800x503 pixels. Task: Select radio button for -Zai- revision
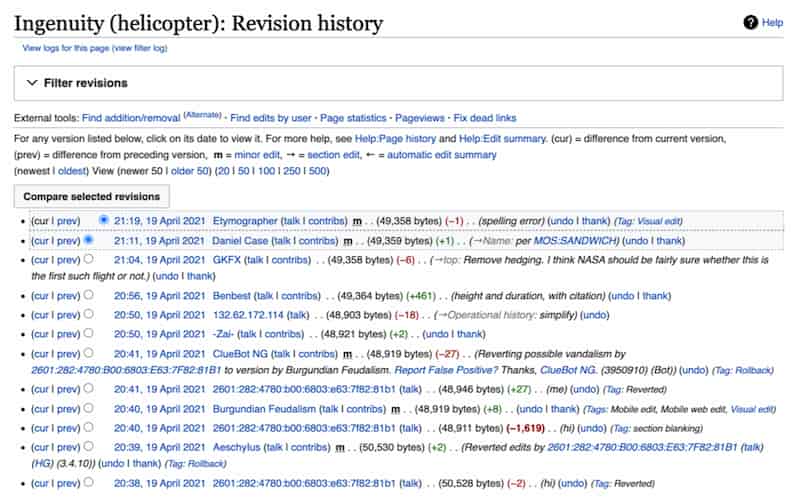[89, 333]
